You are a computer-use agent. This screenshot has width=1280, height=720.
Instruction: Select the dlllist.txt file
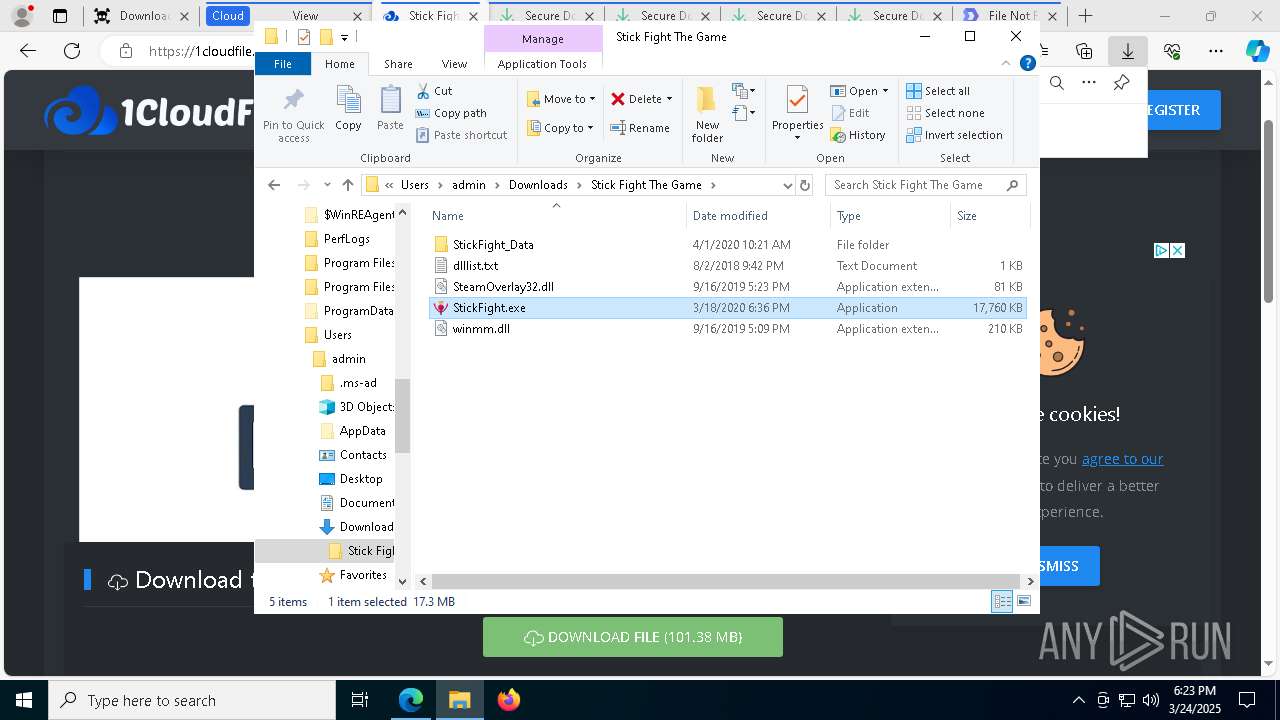727,266
